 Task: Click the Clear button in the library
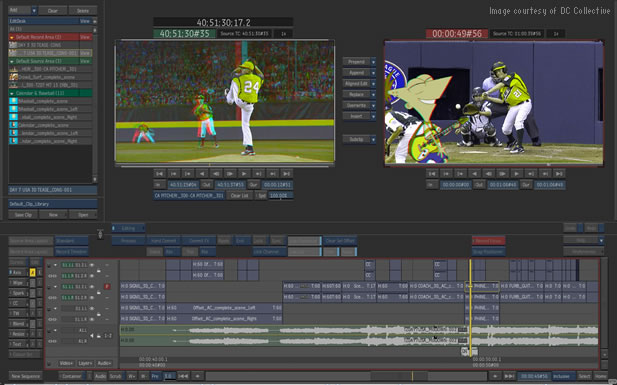(53, 11)
